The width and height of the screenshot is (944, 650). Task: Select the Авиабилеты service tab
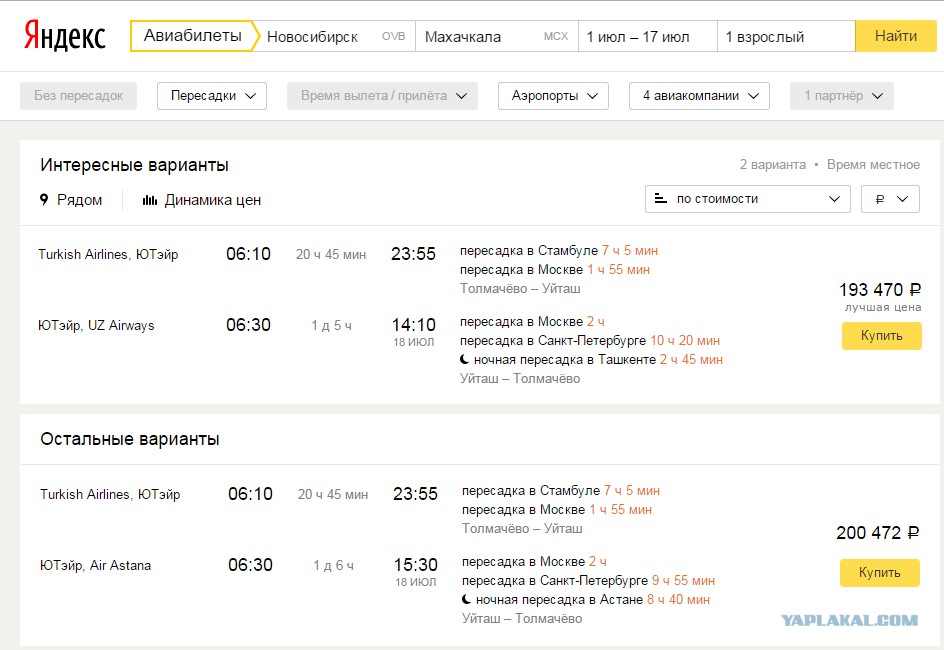pos(193,36)
